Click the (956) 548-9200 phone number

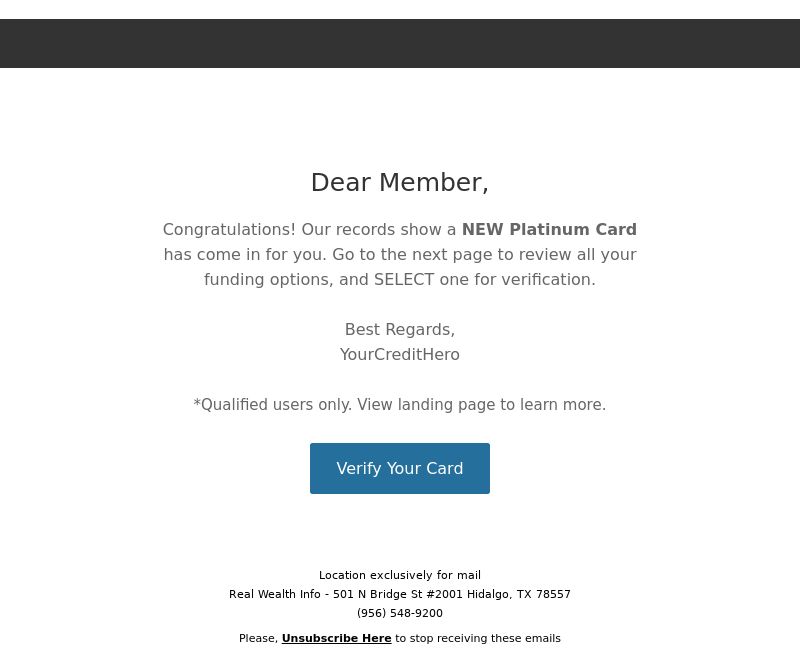(400, 613)
